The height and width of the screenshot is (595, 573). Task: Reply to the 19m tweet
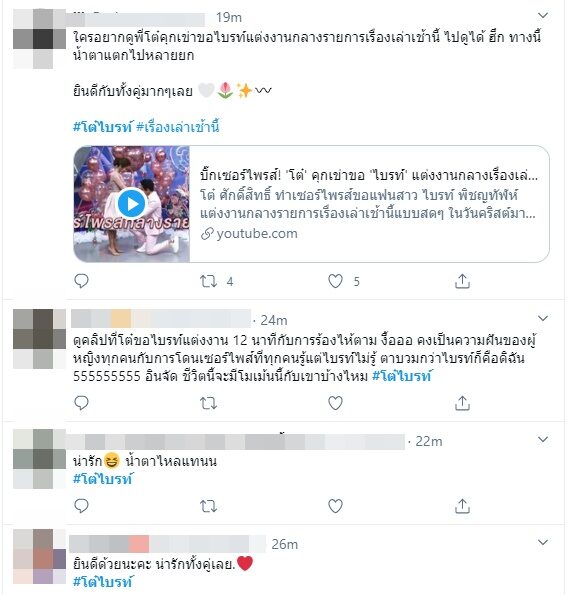(81, 281)
